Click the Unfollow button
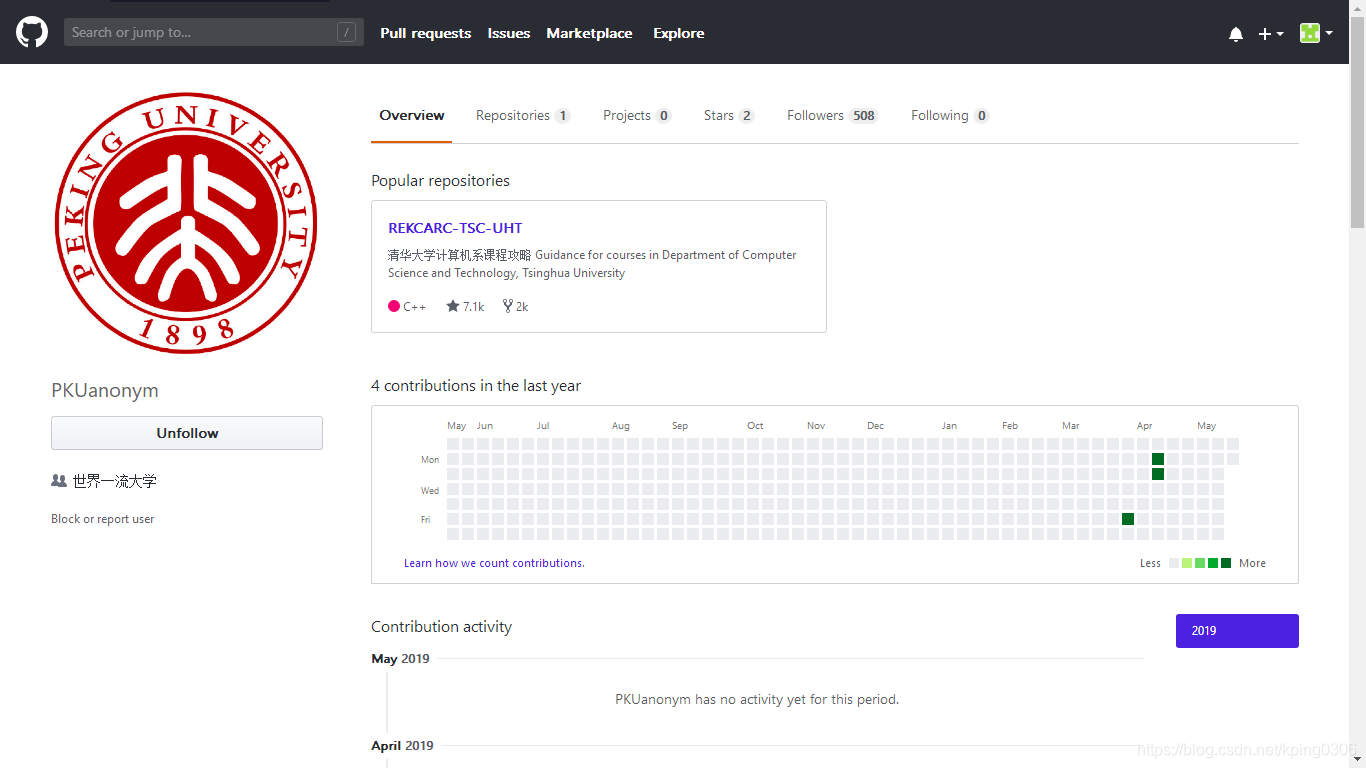 [187, 433]
